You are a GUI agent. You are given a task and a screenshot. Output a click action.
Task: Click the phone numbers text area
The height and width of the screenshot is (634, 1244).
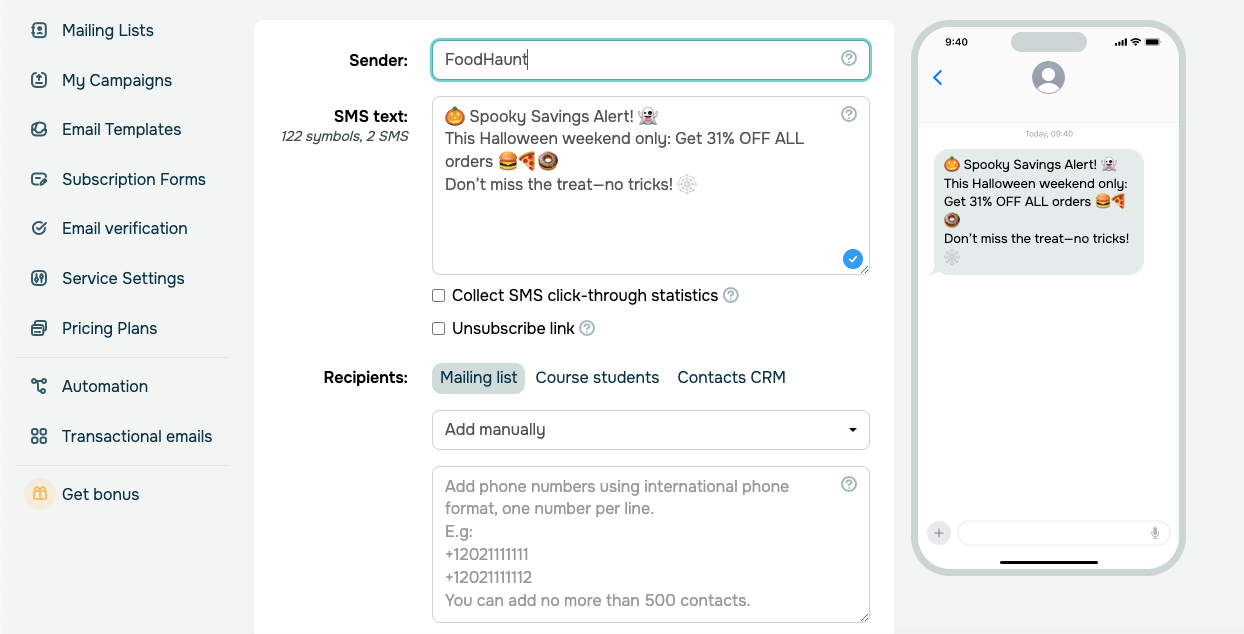click(x=640, y=560)
